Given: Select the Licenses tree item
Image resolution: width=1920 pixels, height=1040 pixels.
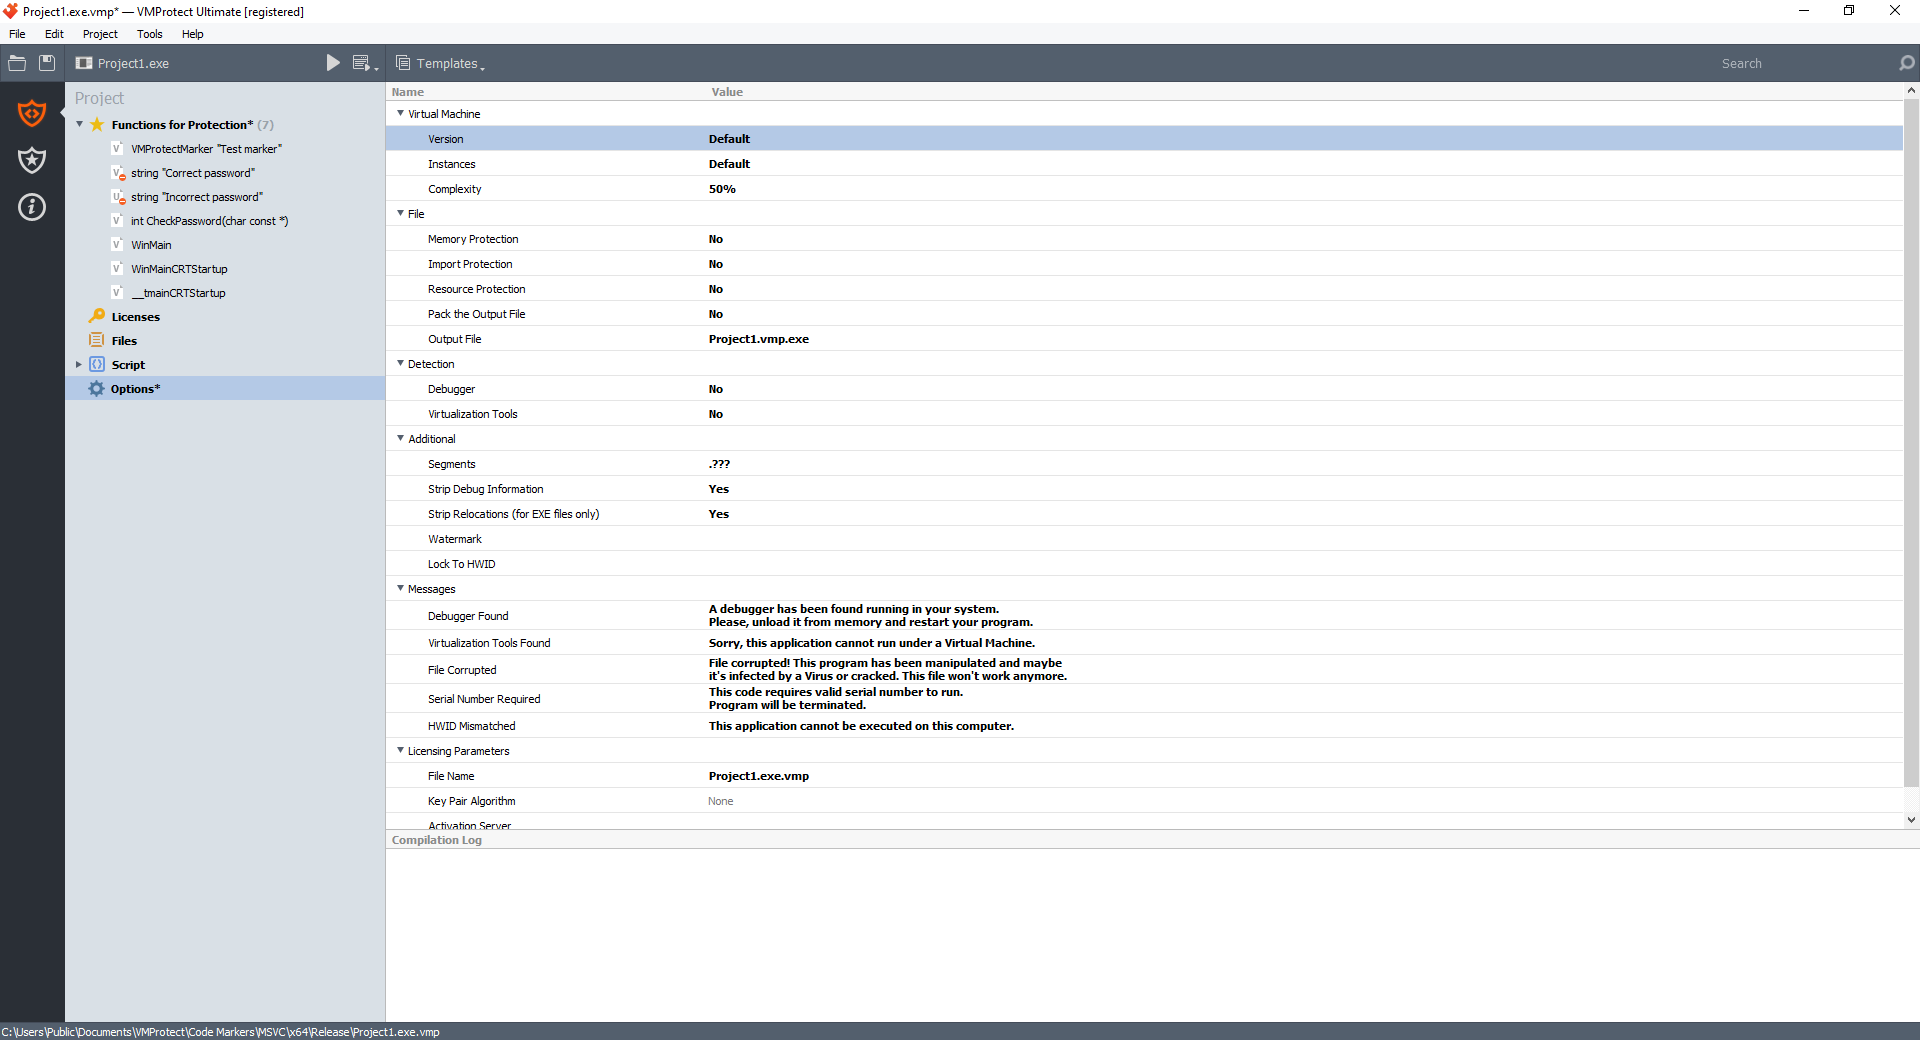Looking at the screenshot, I should coord(136,317).
